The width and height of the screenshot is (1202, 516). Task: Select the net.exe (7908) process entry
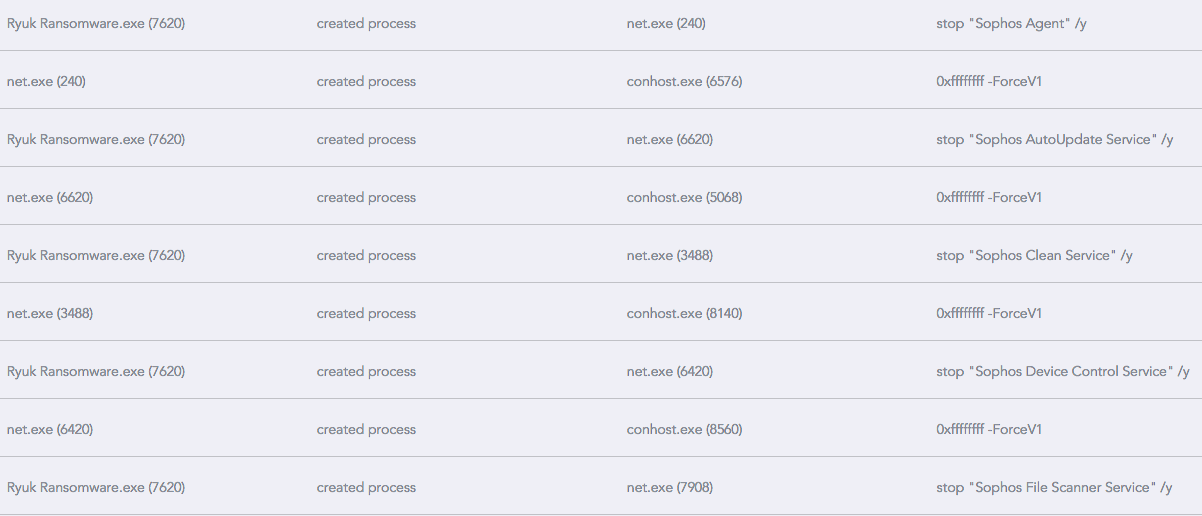click(669, 487)
